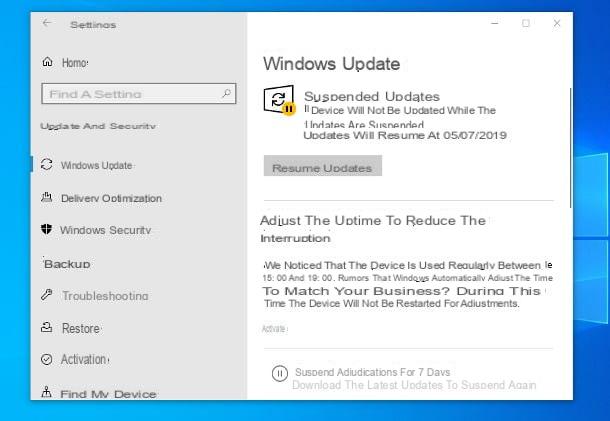Open the Home icon in sidebar
This screenshot has height=421, width=610.
[x=47, y=61]
